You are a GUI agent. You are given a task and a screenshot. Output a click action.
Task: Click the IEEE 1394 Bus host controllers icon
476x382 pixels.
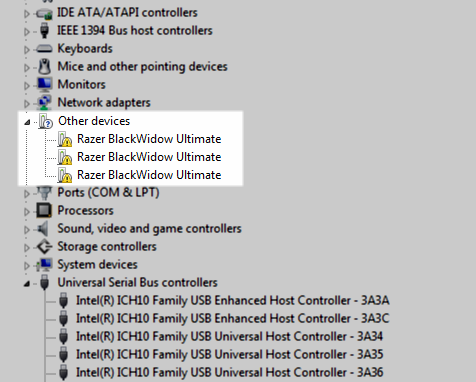[44, 31]
